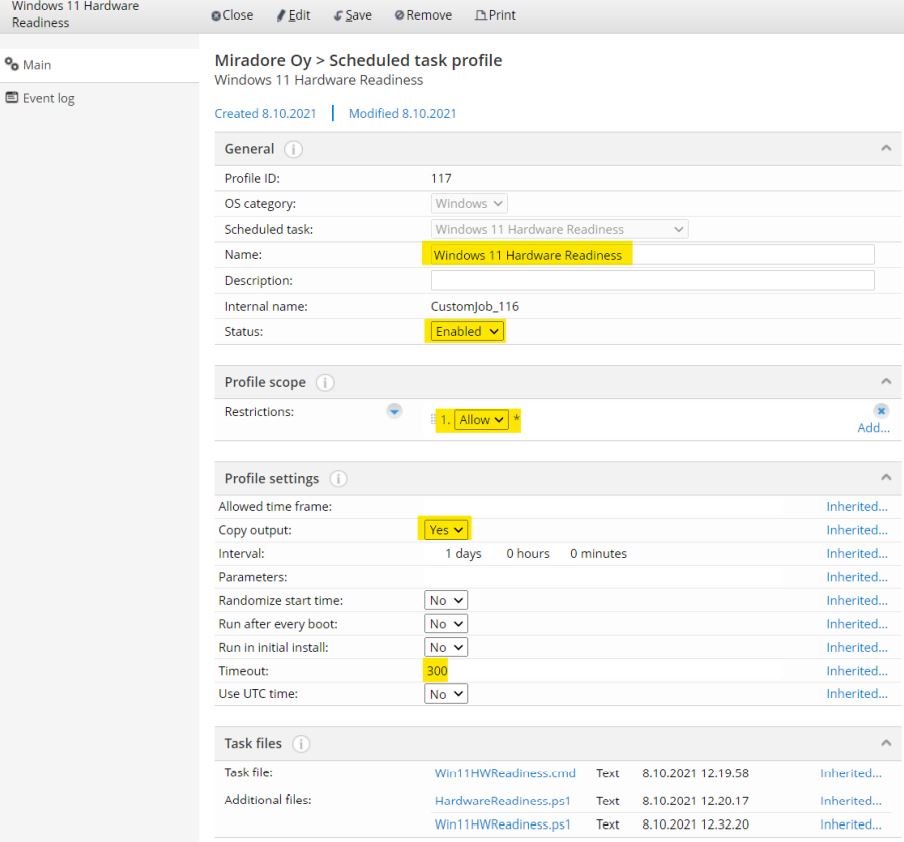The width and height of the screenshot is (904, 842).
Task: Click Inherited link for Copy output
Action: (857, 530)
